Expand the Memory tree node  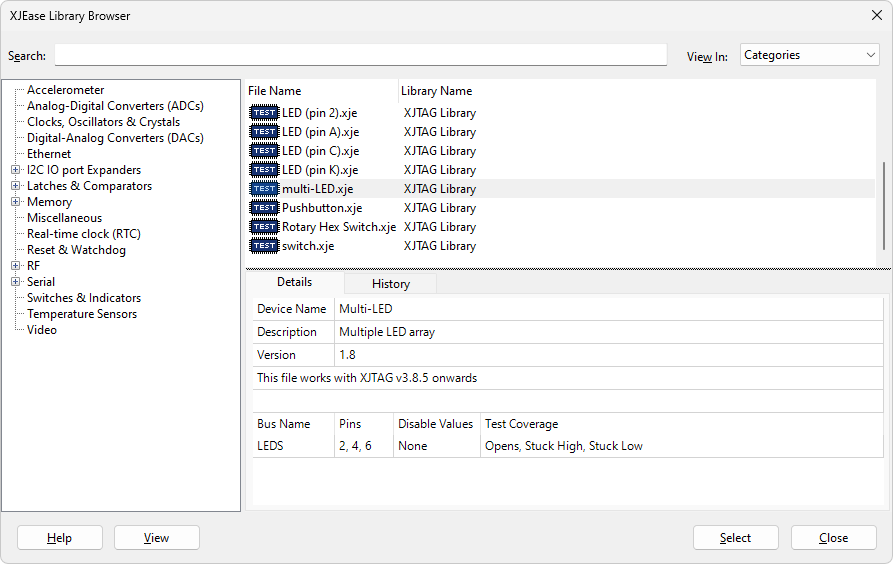[16, 202]
